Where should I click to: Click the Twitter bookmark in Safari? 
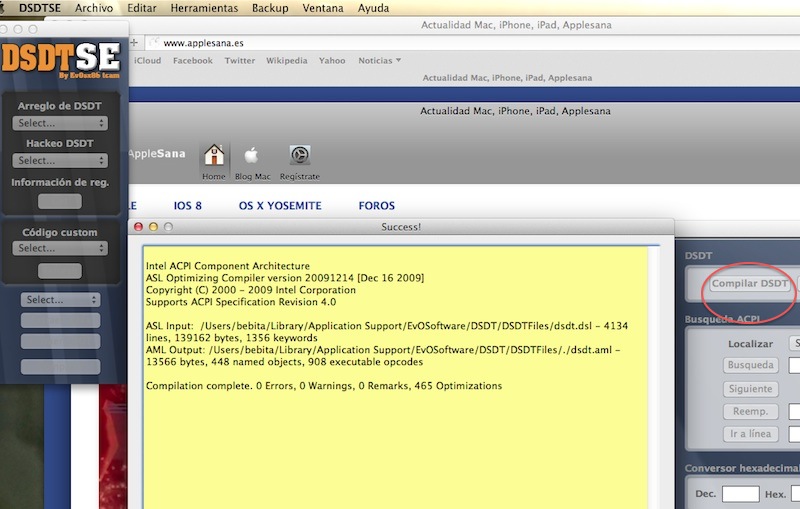click(240, 60)
